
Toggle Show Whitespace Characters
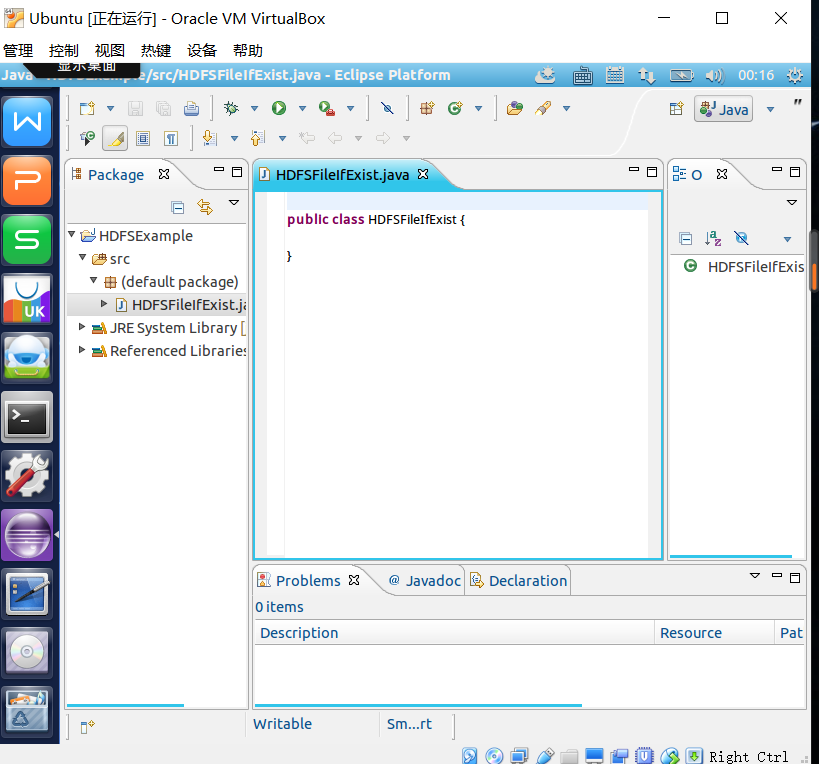tap(171, 138)
